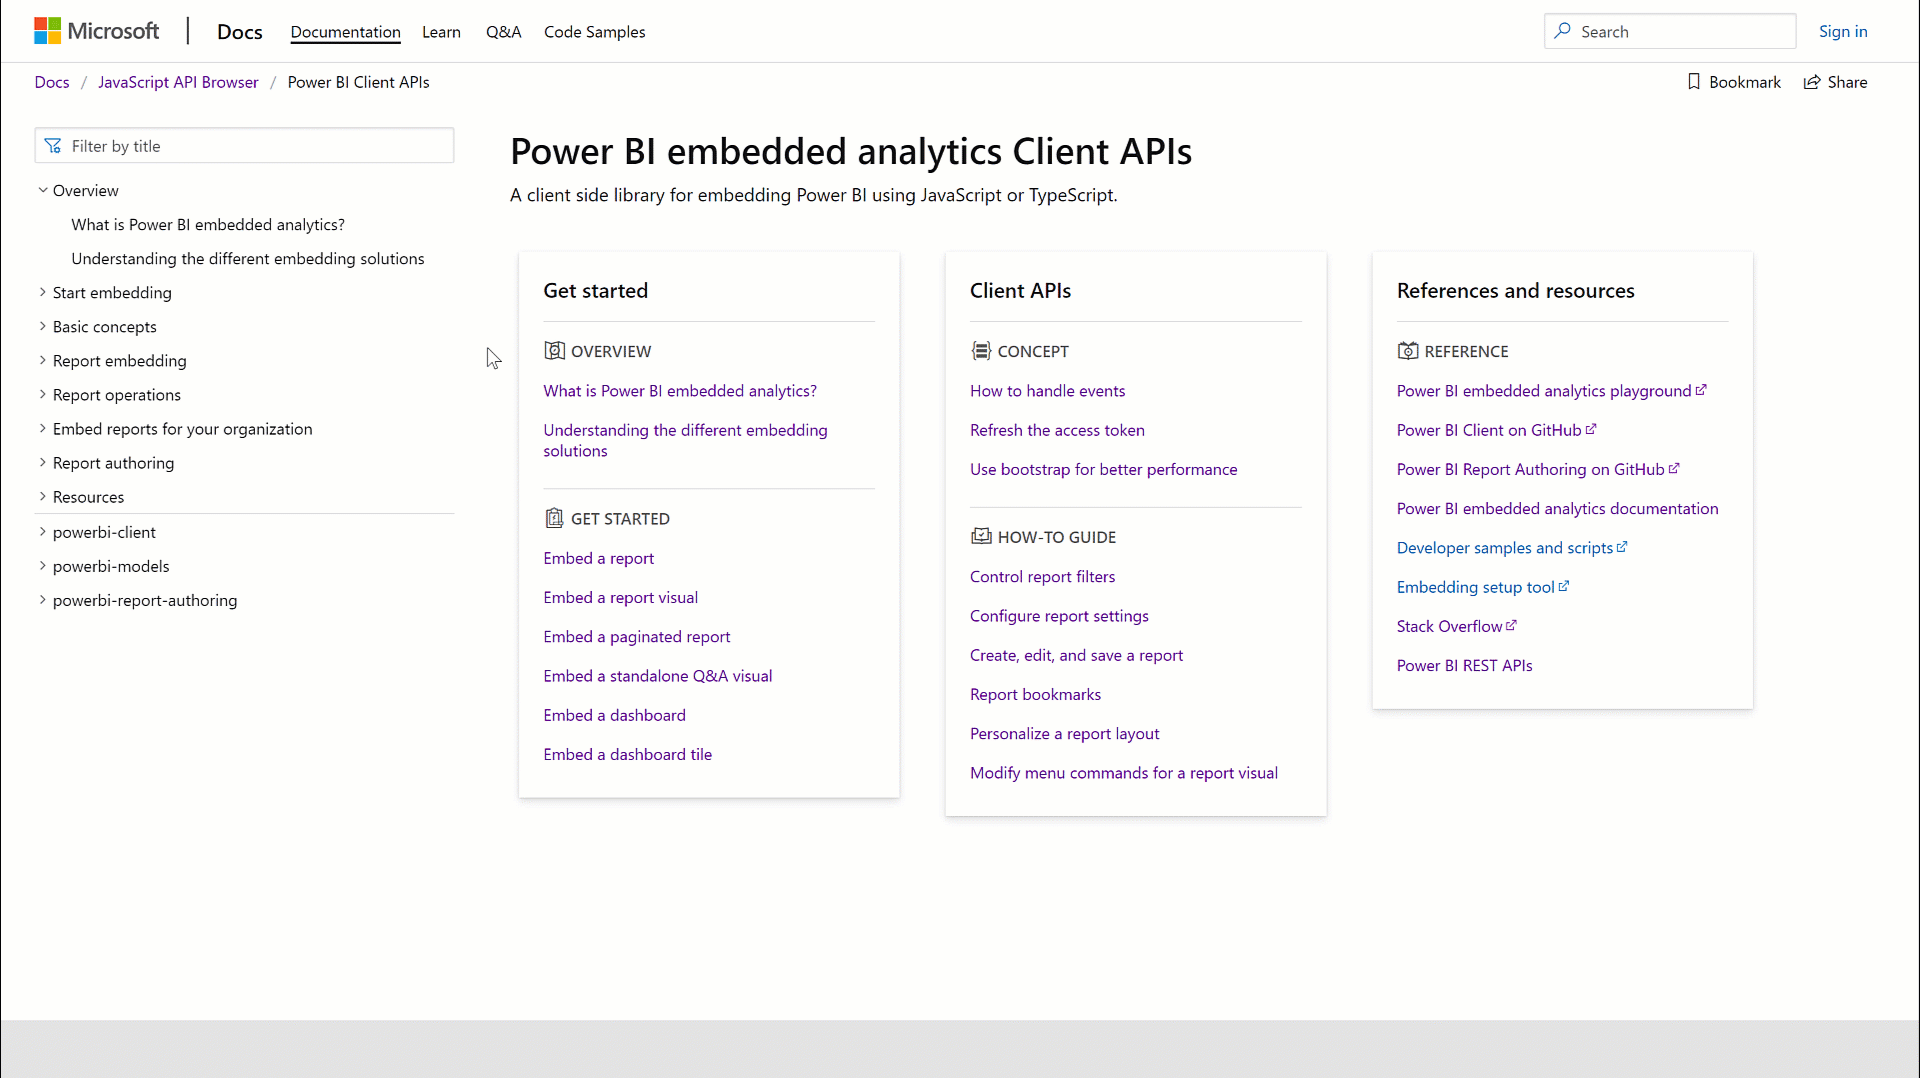Viewport: 1920px width, 1078px height.
Task: Click the search magnifier icon
Action: coord(1563,31)
